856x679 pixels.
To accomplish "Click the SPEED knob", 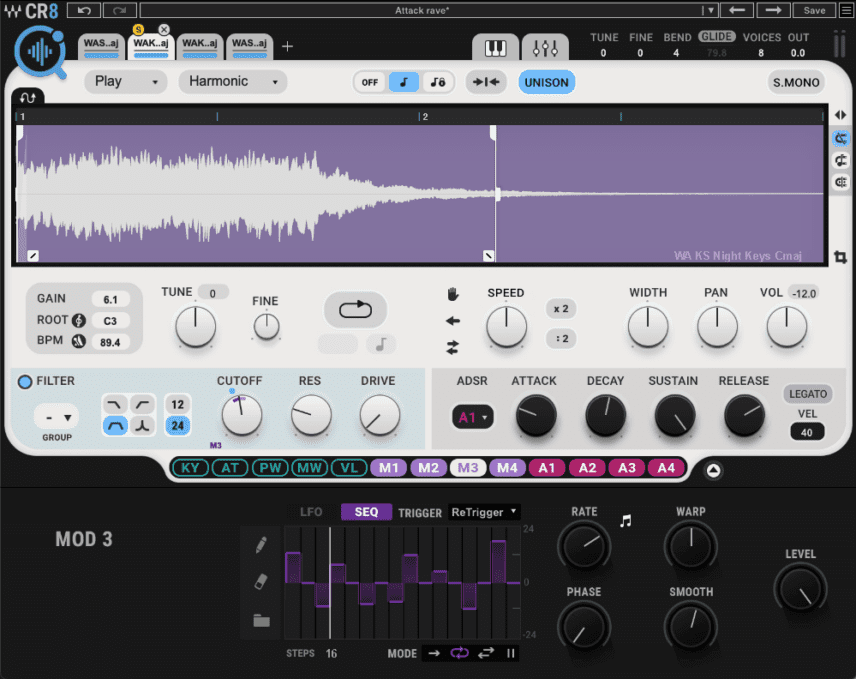I will (x=506, y=326).
